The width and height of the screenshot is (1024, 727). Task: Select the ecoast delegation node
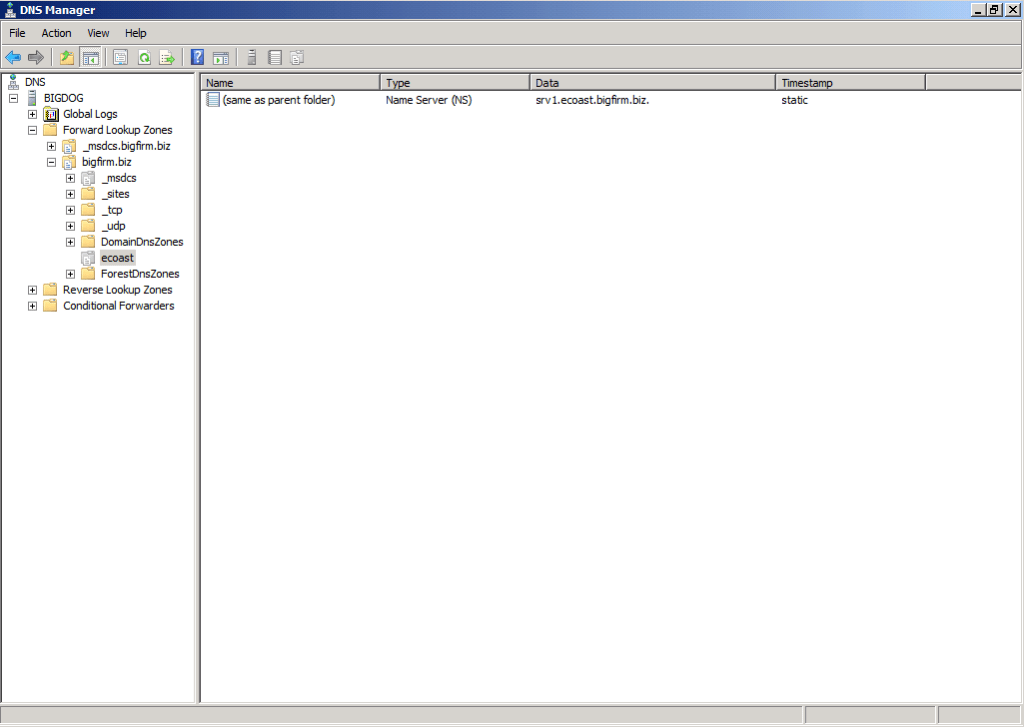(x=118, y=258)
